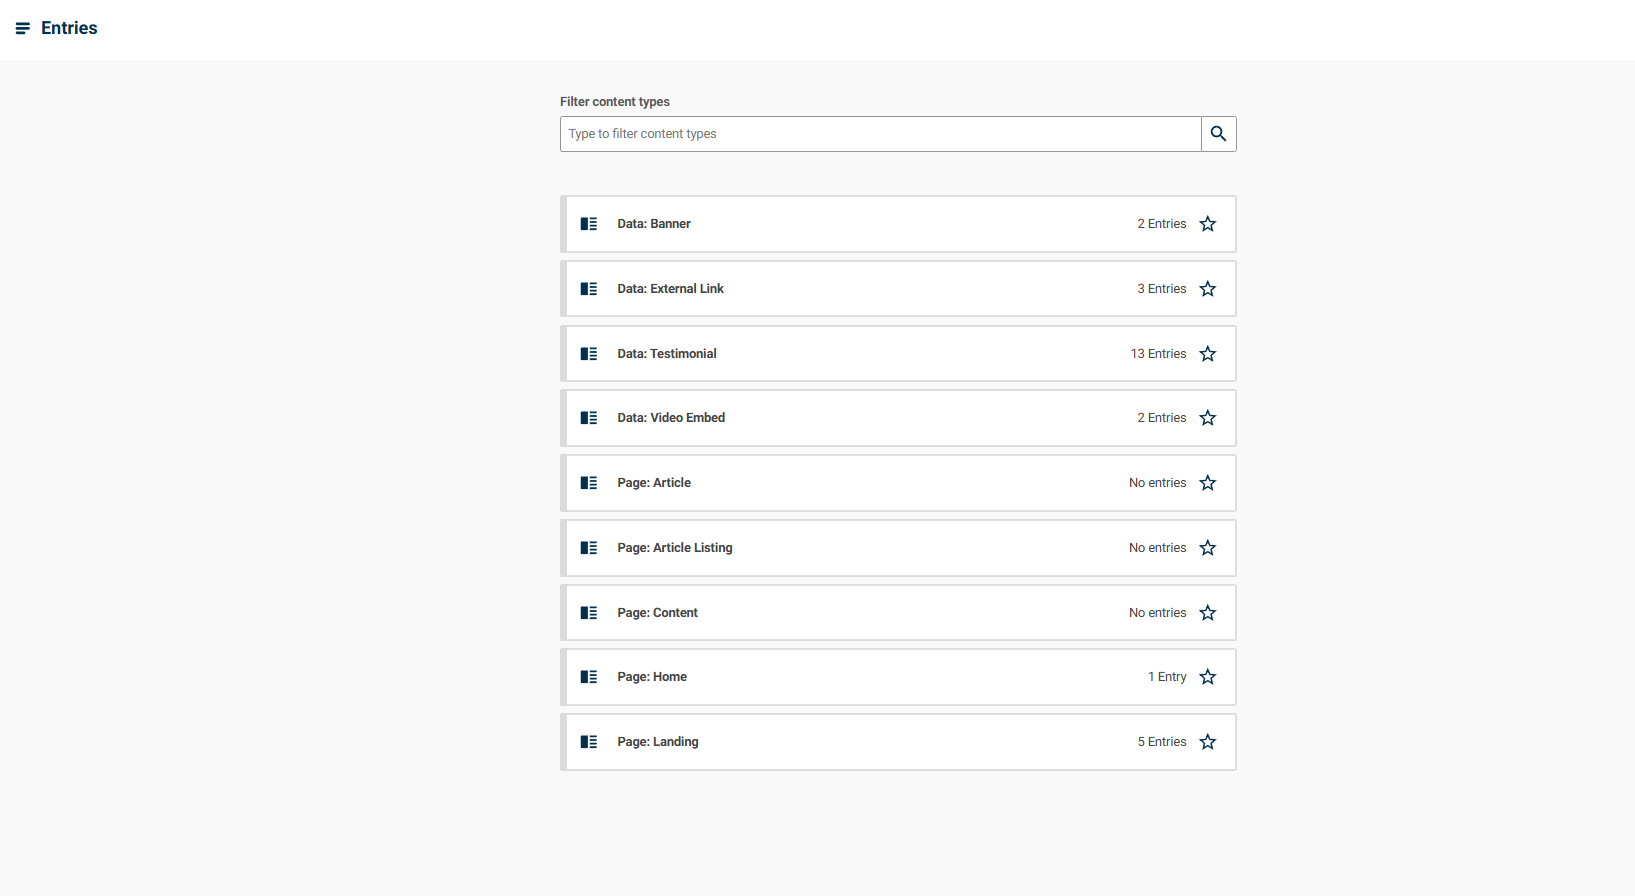Favorite the Page: Home content type
1635x896 pixels.
1208,677
